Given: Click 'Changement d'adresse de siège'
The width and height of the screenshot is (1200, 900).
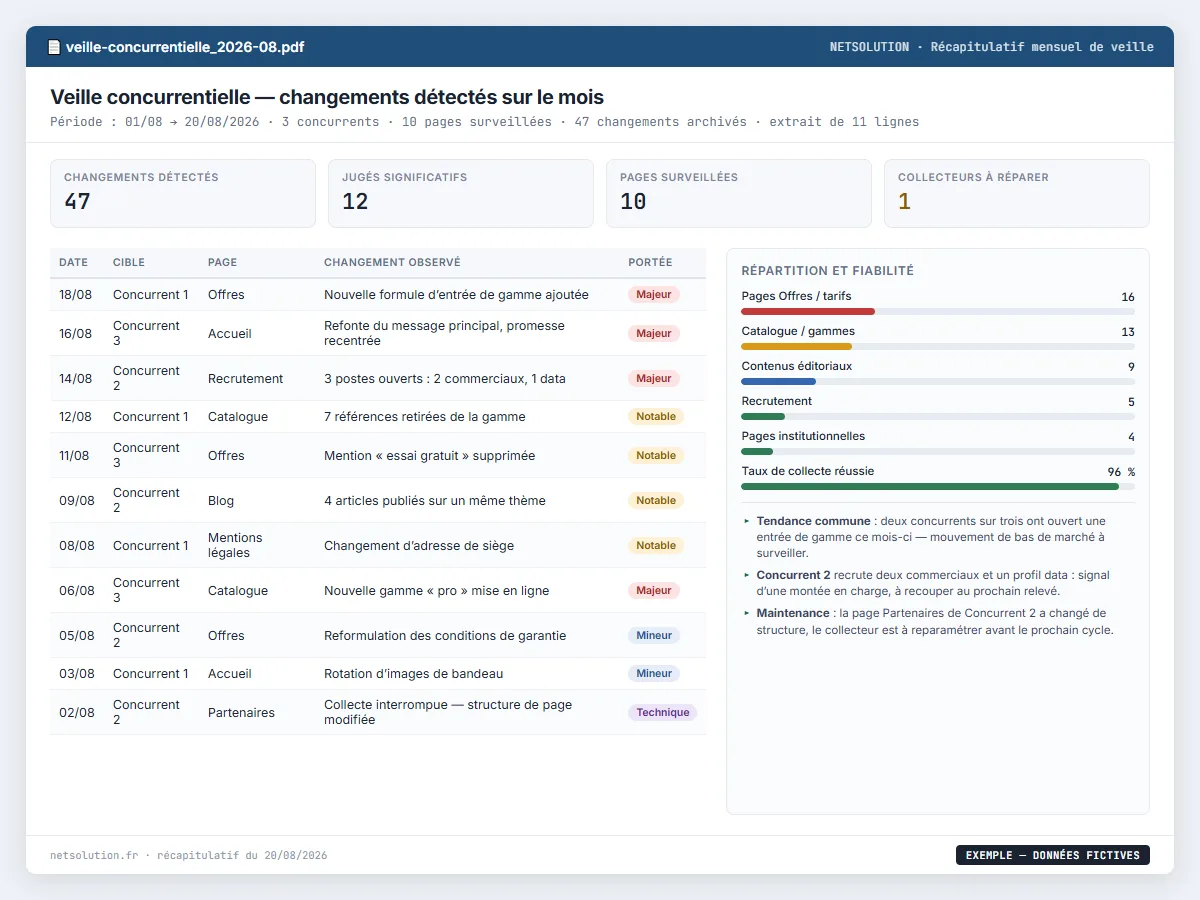Looking at the screenshot, I should tap(419, 546).
